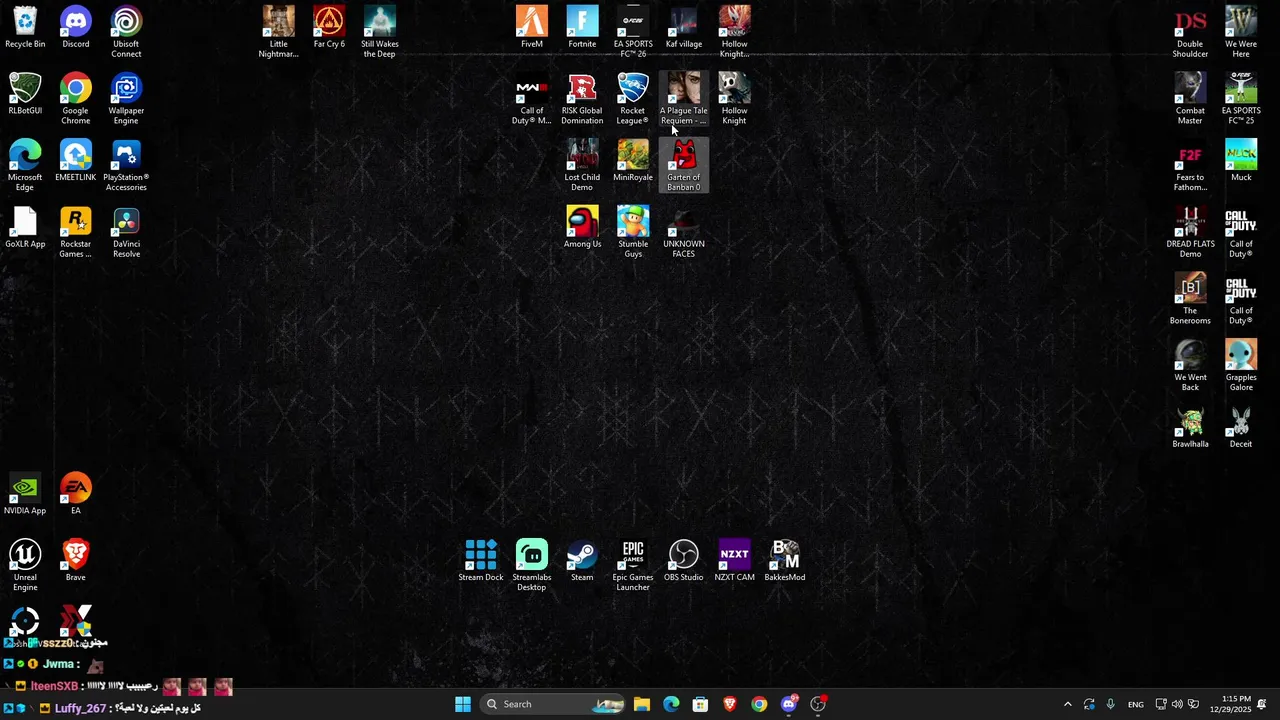Select the Far Cry 6 shortcut
Viewport: 1280px width, 720px height.
click(x=329, y=28)
